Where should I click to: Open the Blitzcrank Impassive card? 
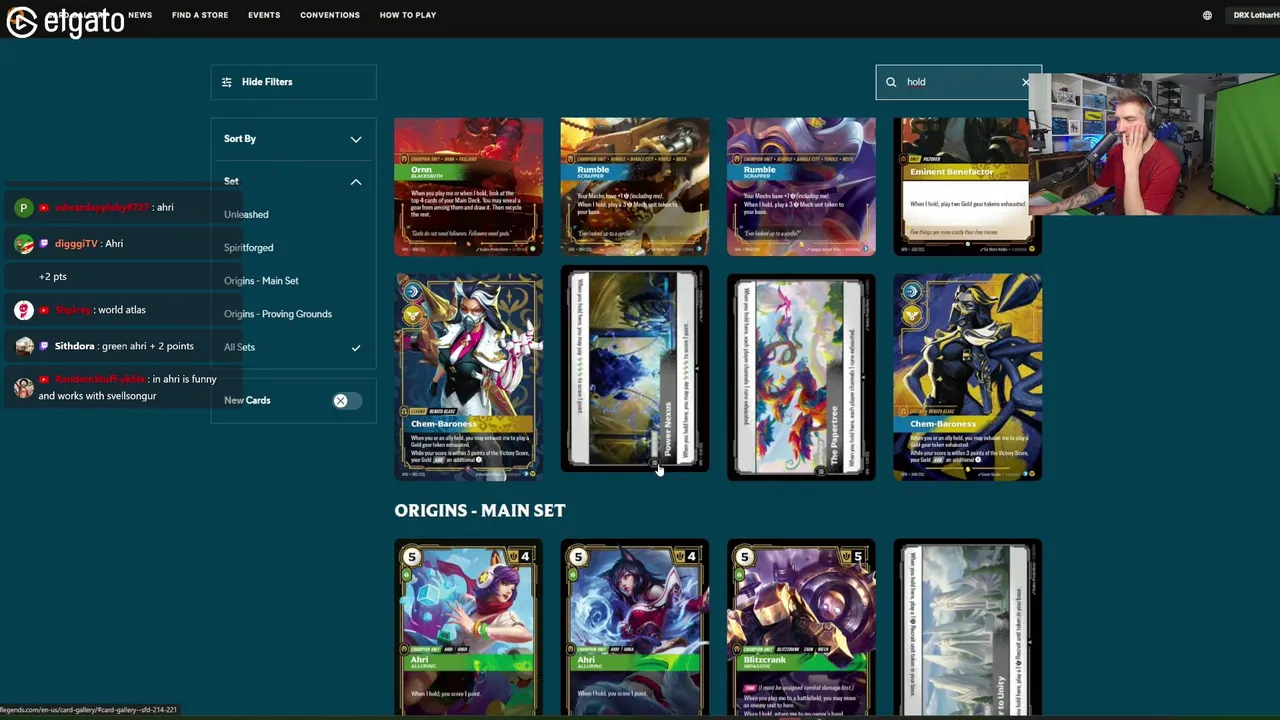[801, 628]
